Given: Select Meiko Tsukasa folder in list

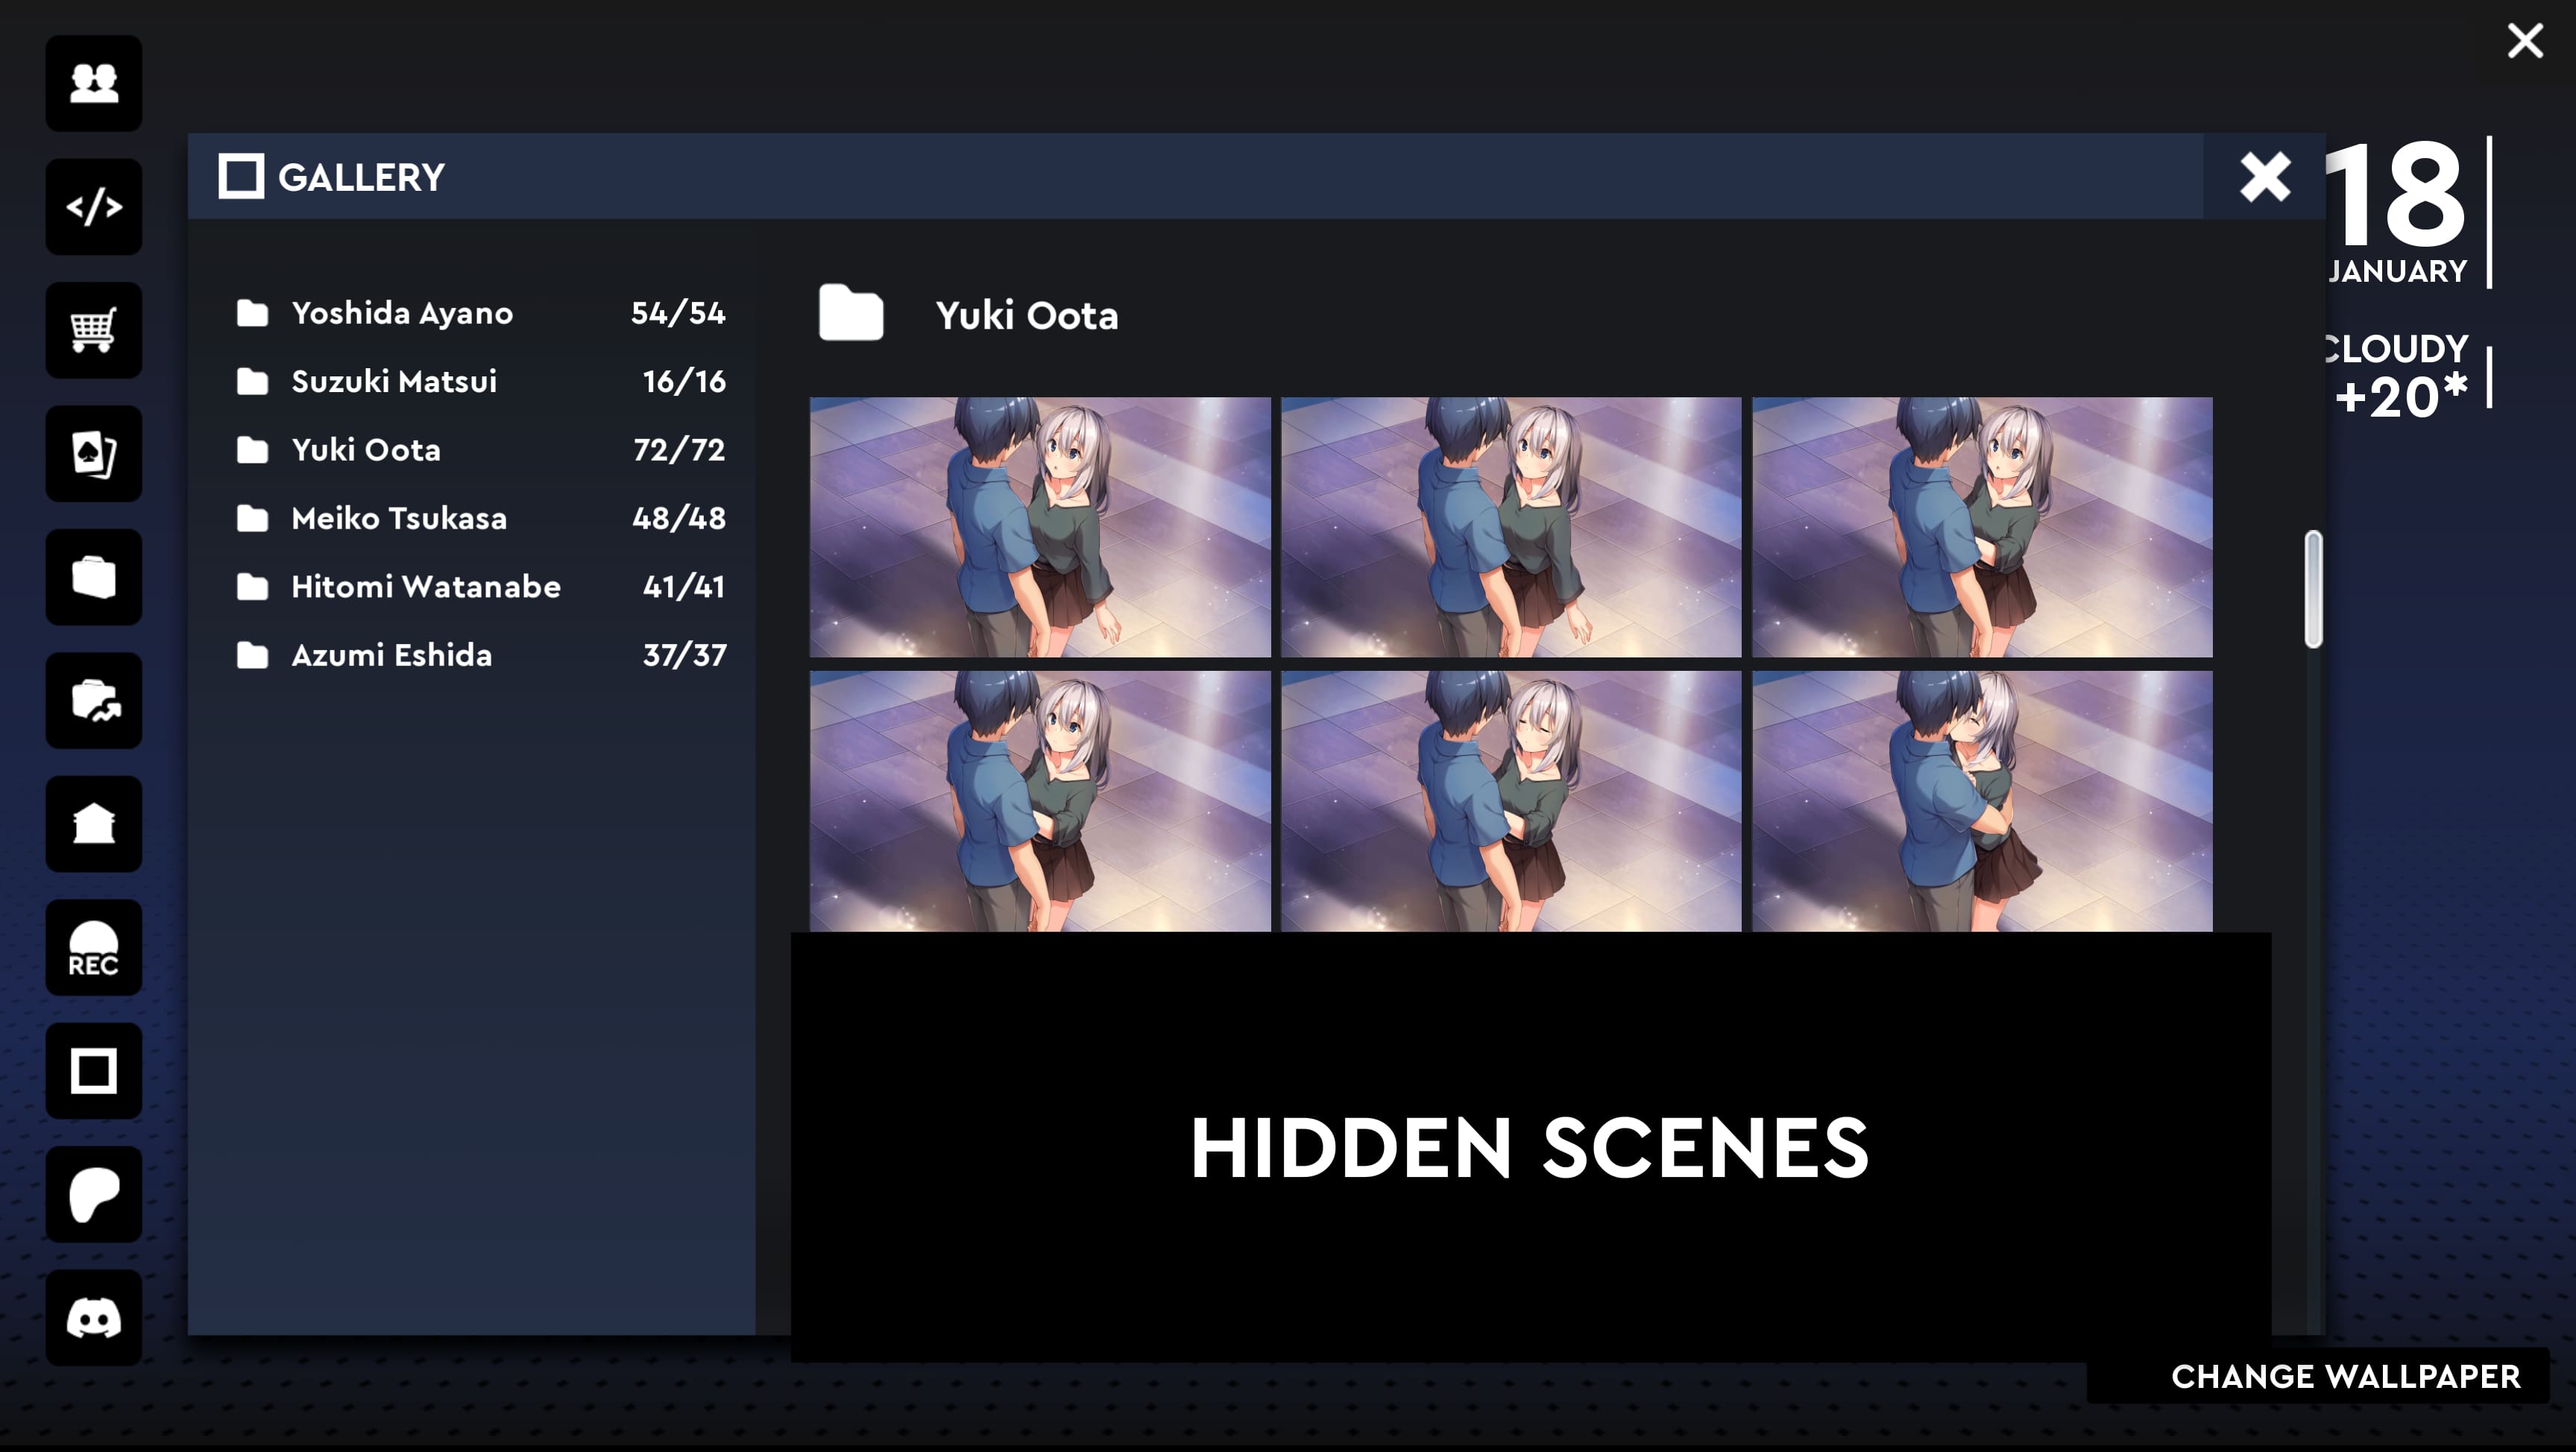Looking at the screenshot, I should 398,518.
